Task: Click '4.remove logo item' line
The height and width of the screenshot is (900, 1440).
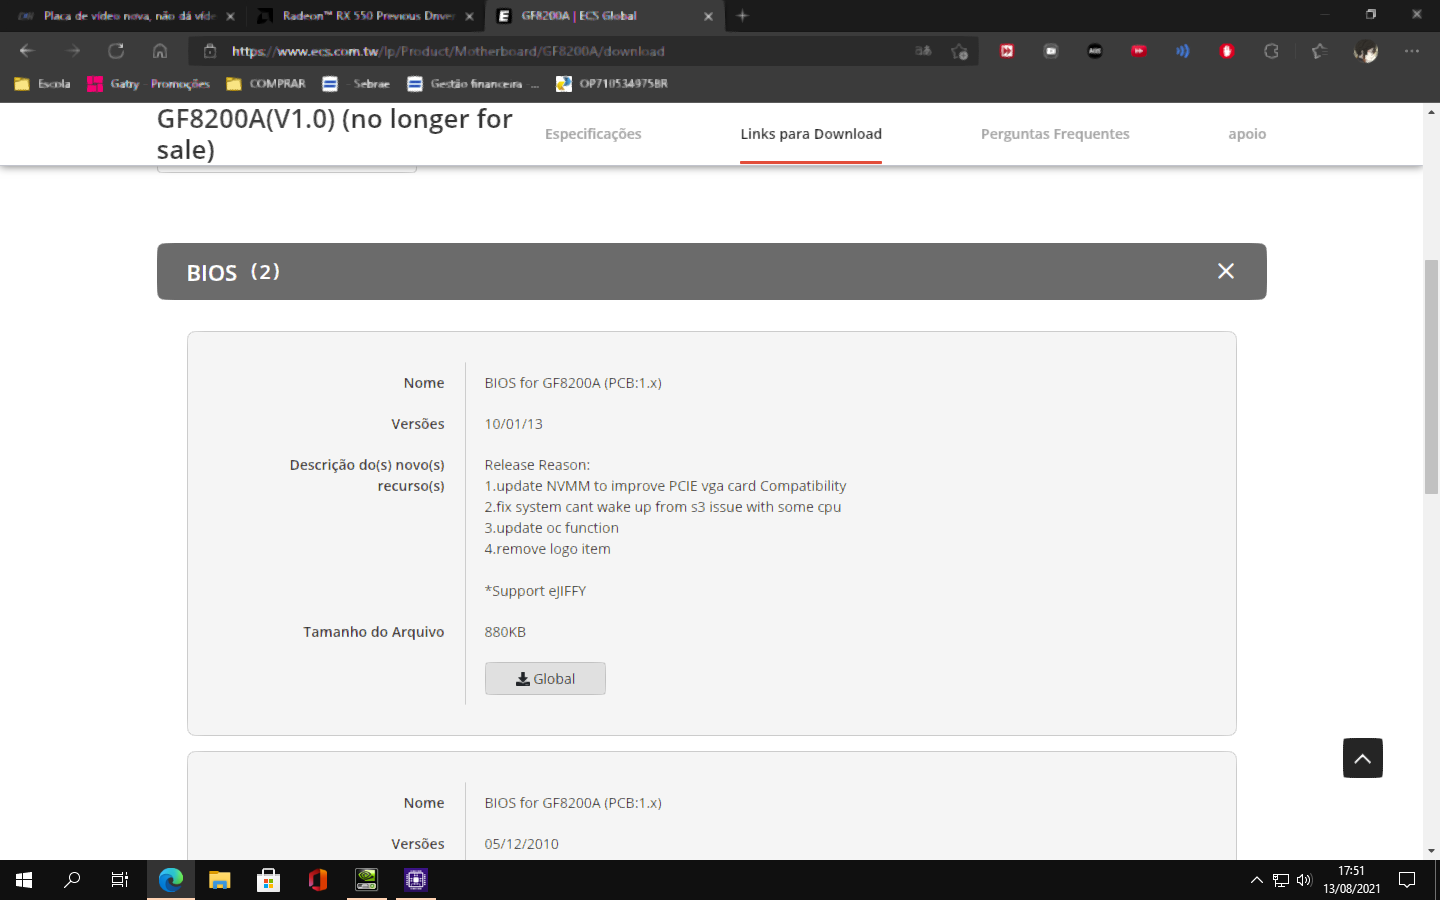Action: [x=548, y=549]
